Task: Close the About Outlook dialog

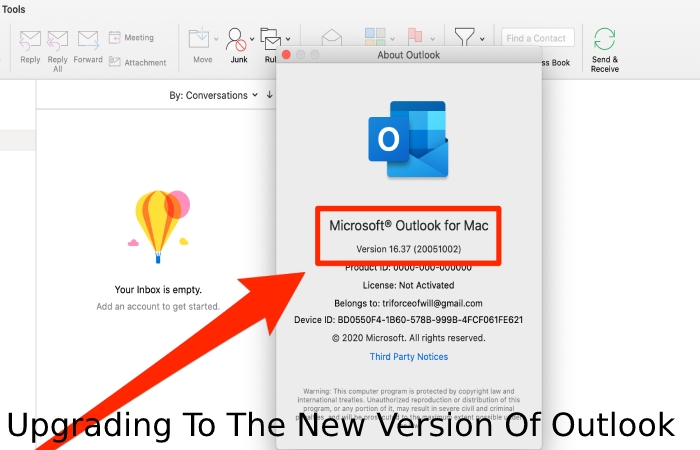Action: coord(286,54)
